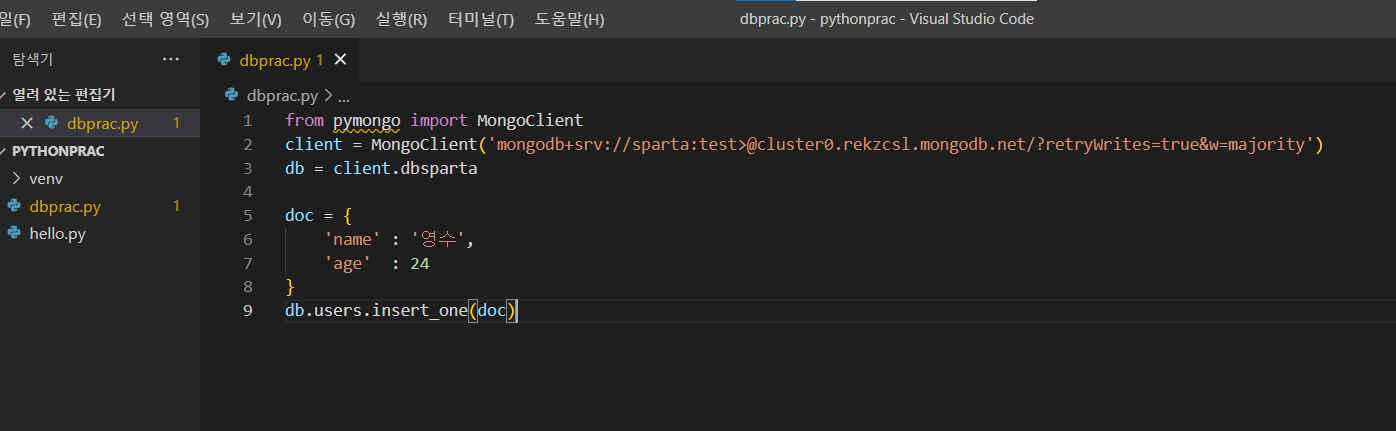The image size is (1396, 431).
Task: Open the 도움말(H) menu
Action: pos(569,19)
